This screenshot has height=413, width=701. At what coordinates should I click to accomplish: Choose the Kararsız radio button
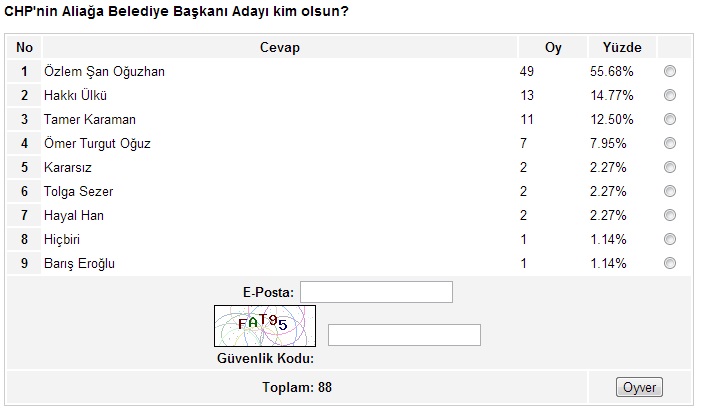point(670,167)
